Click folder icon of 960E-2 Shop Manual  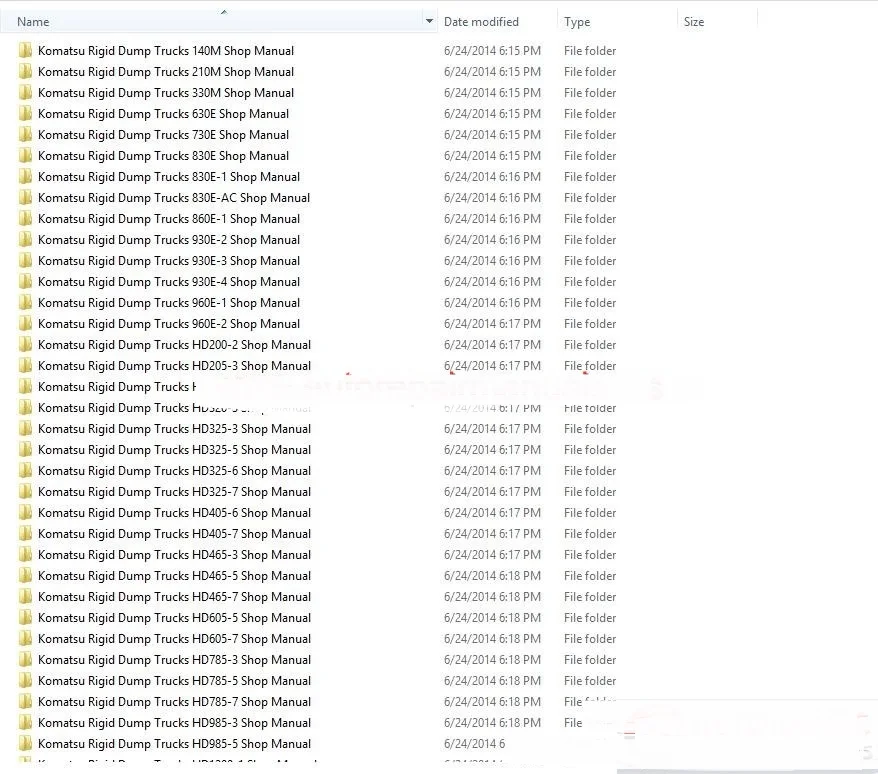click(x=25, y=324)
